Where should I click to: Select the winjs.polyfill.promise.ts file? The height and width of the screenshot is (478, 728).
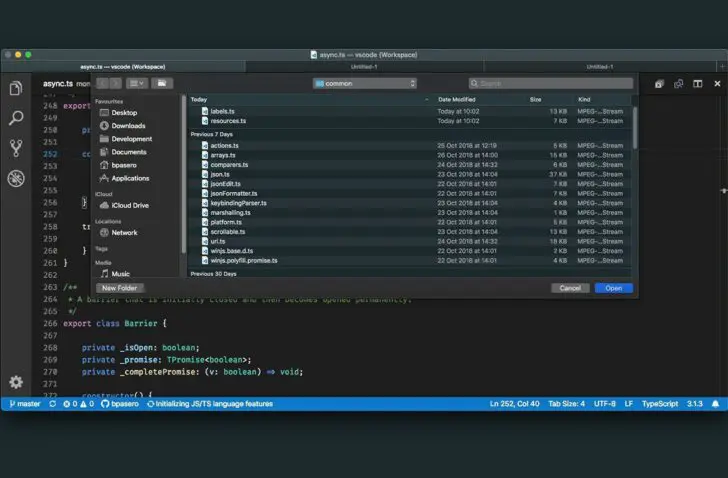tap(410, 261)
